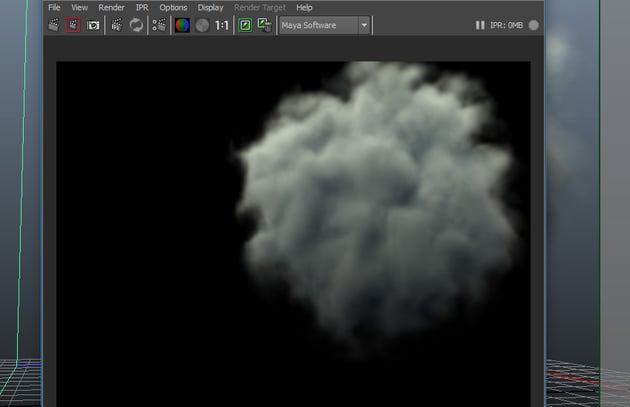Click the Redo previous IPR render icon
Image resolution: width=630 pixels, height=407 pixels.
(117, 25)
